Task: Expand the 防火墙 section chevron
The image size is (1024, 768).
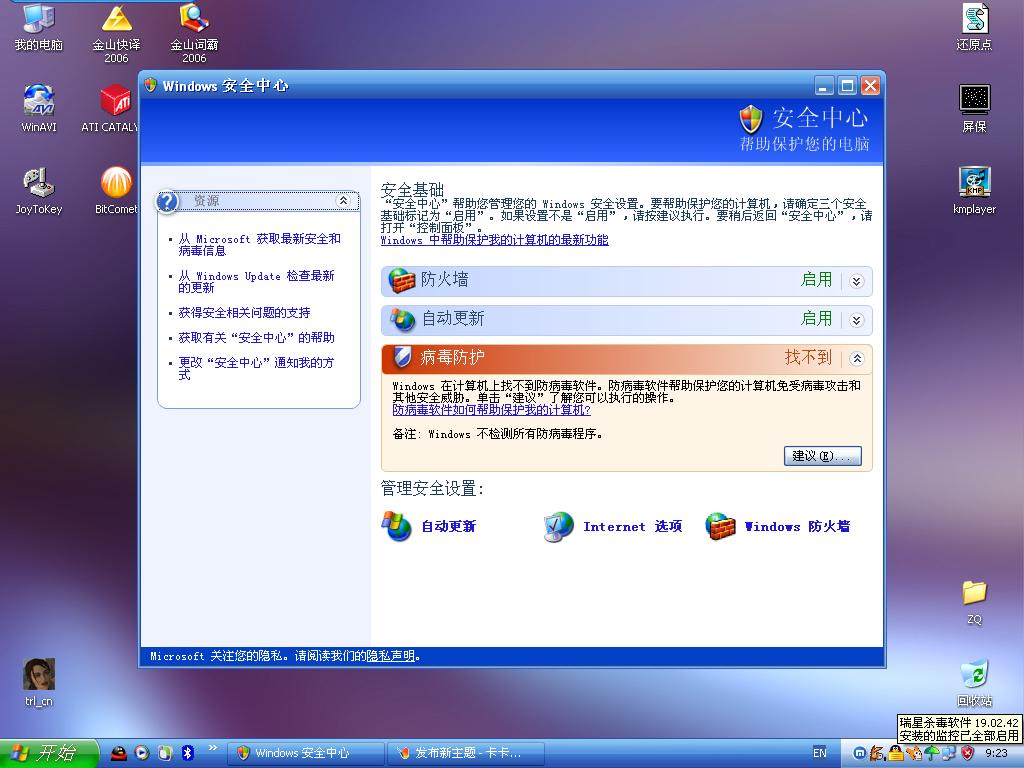Action: tap(857, 281)
